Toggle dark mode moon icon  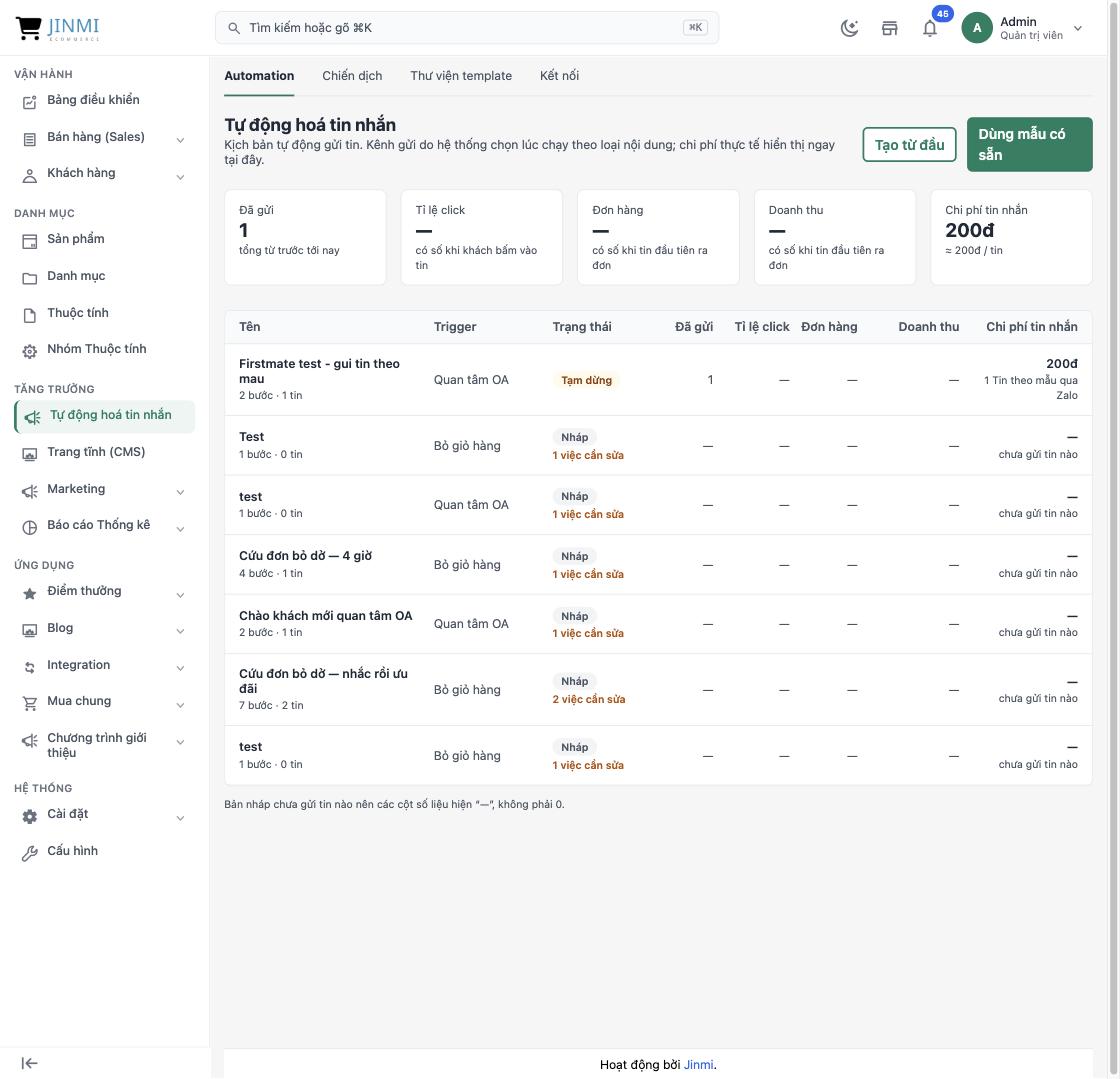849,29
